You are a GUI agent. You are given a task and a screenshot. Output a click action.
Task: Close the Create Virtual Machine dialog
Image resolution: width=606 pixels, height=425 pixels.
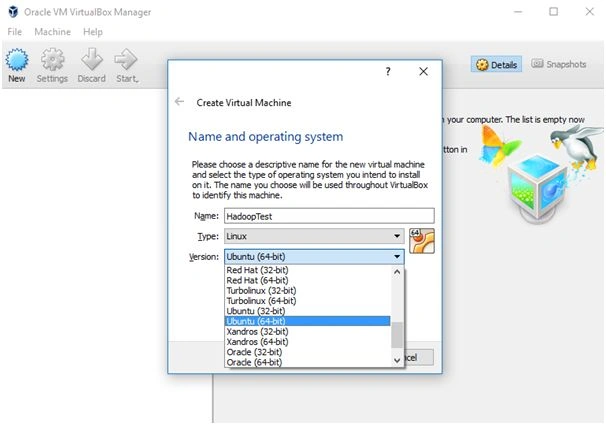coord(423,71)
